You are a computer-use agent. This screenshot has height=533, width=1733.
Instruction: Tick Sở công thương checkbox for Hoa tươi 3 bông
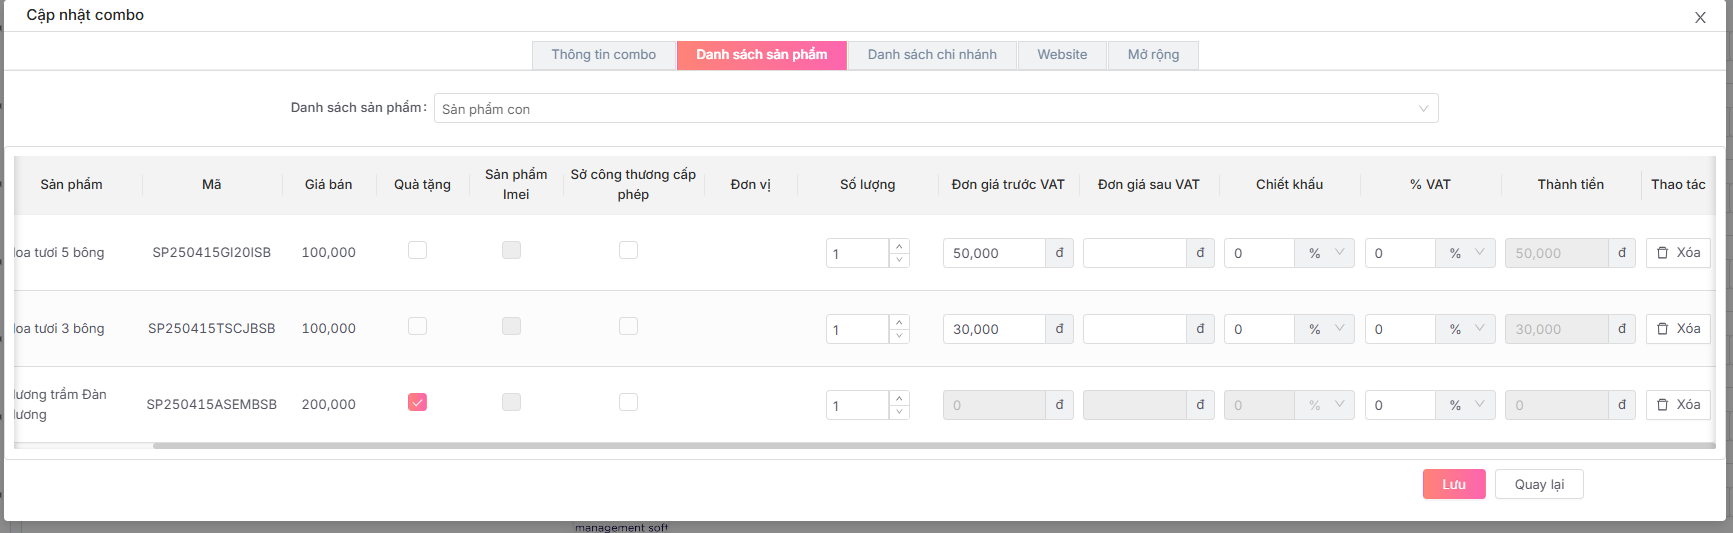(x=628, y=326)
